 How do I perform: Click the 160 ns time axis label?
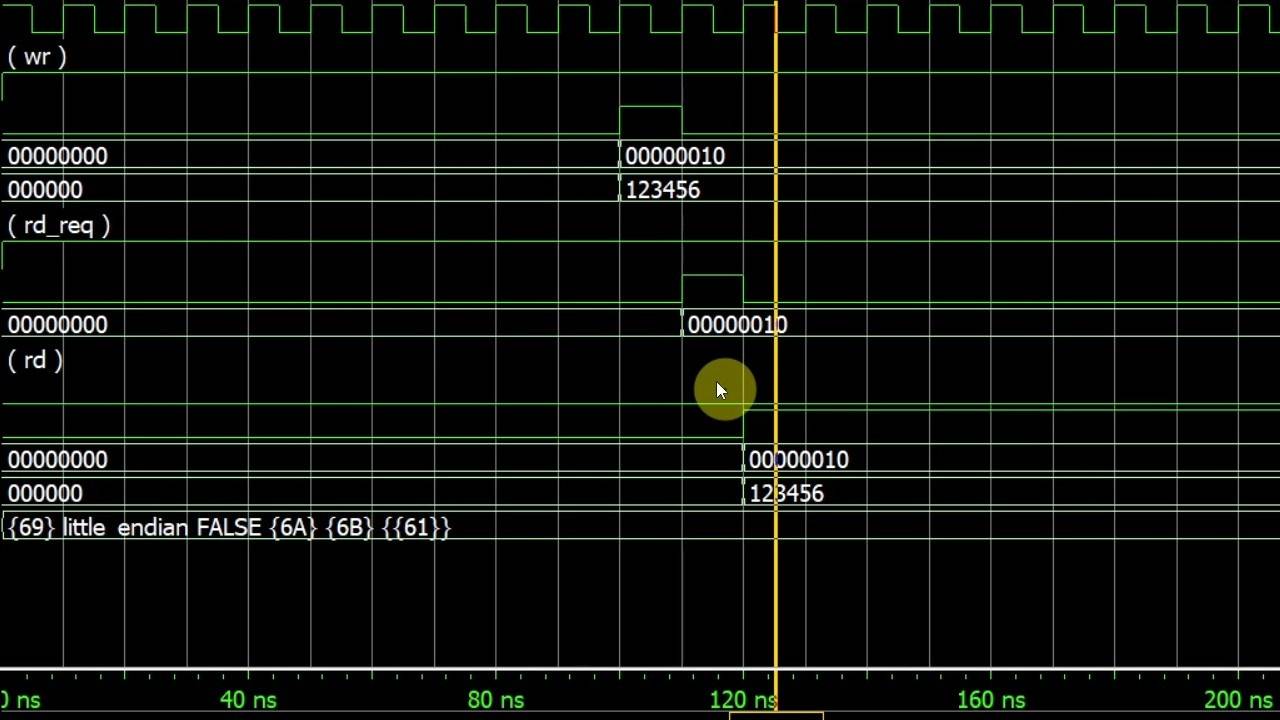click(x=991, y=700)
